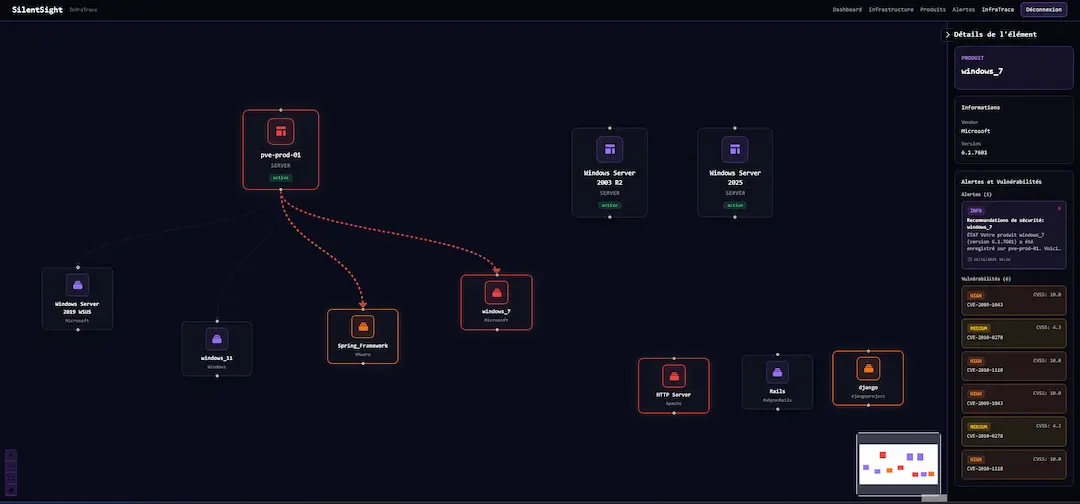Click the Vulnérabilités (6) heading
The width and height of the screenshot is (1080, 504).
pyautogui.click(x=985, y=279)
